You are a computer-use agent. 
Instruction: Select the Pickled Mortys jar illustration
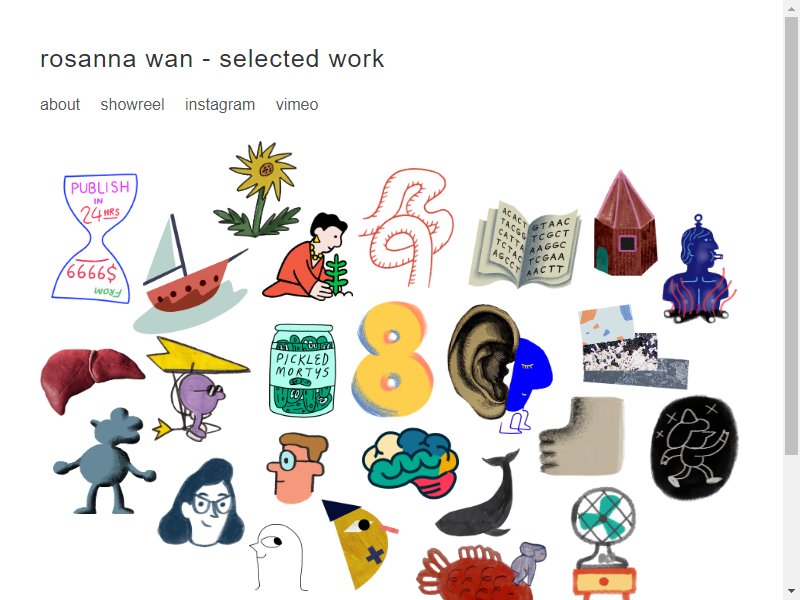[x=302, y=370]
